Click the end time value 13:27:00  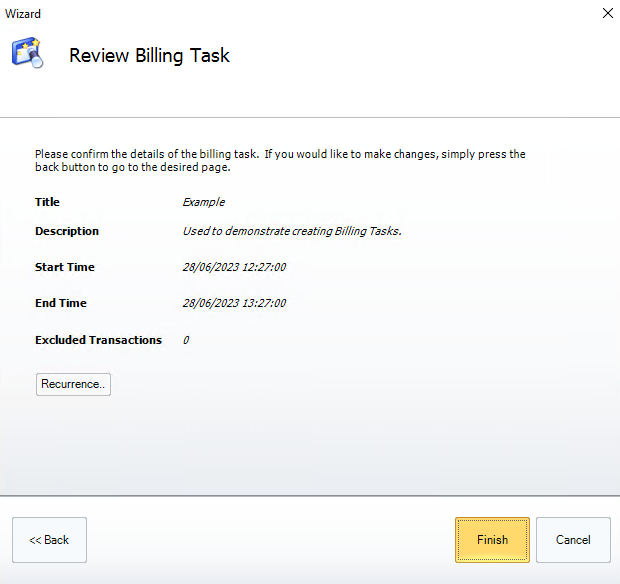click(234, 303)
